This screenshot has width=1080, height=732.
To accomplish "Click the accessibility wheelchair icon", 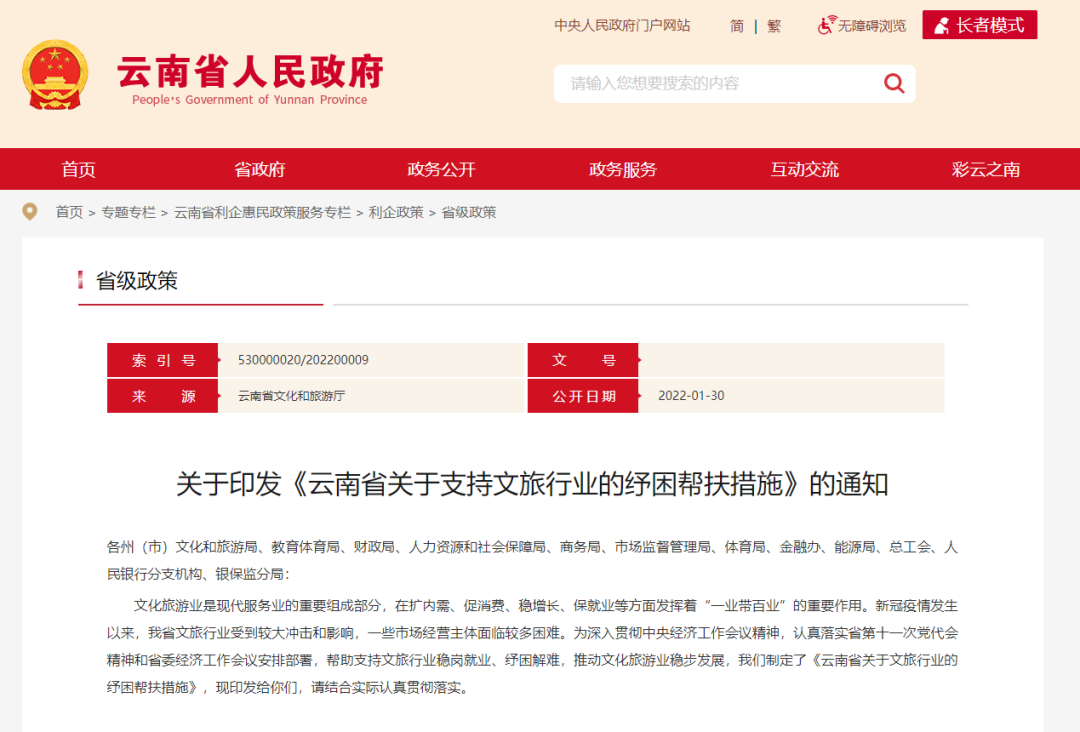I will (x=827, y=25).
